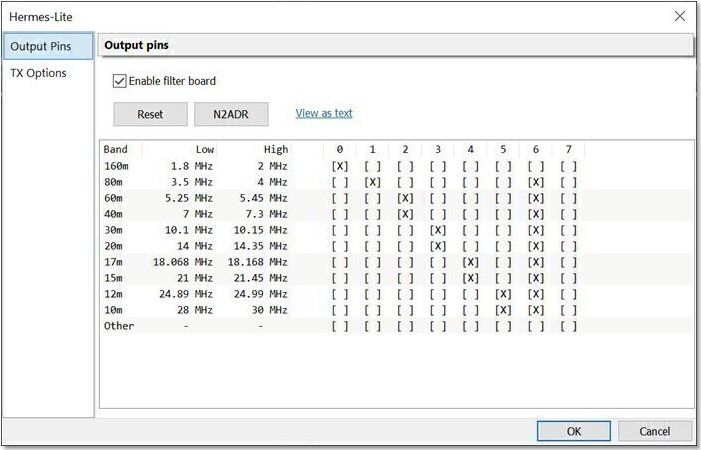Image resolution: width=701 pixels, height=450 pixels.
Task: Toggle pin 5 for the 12m band
Action: coord(503,294)
